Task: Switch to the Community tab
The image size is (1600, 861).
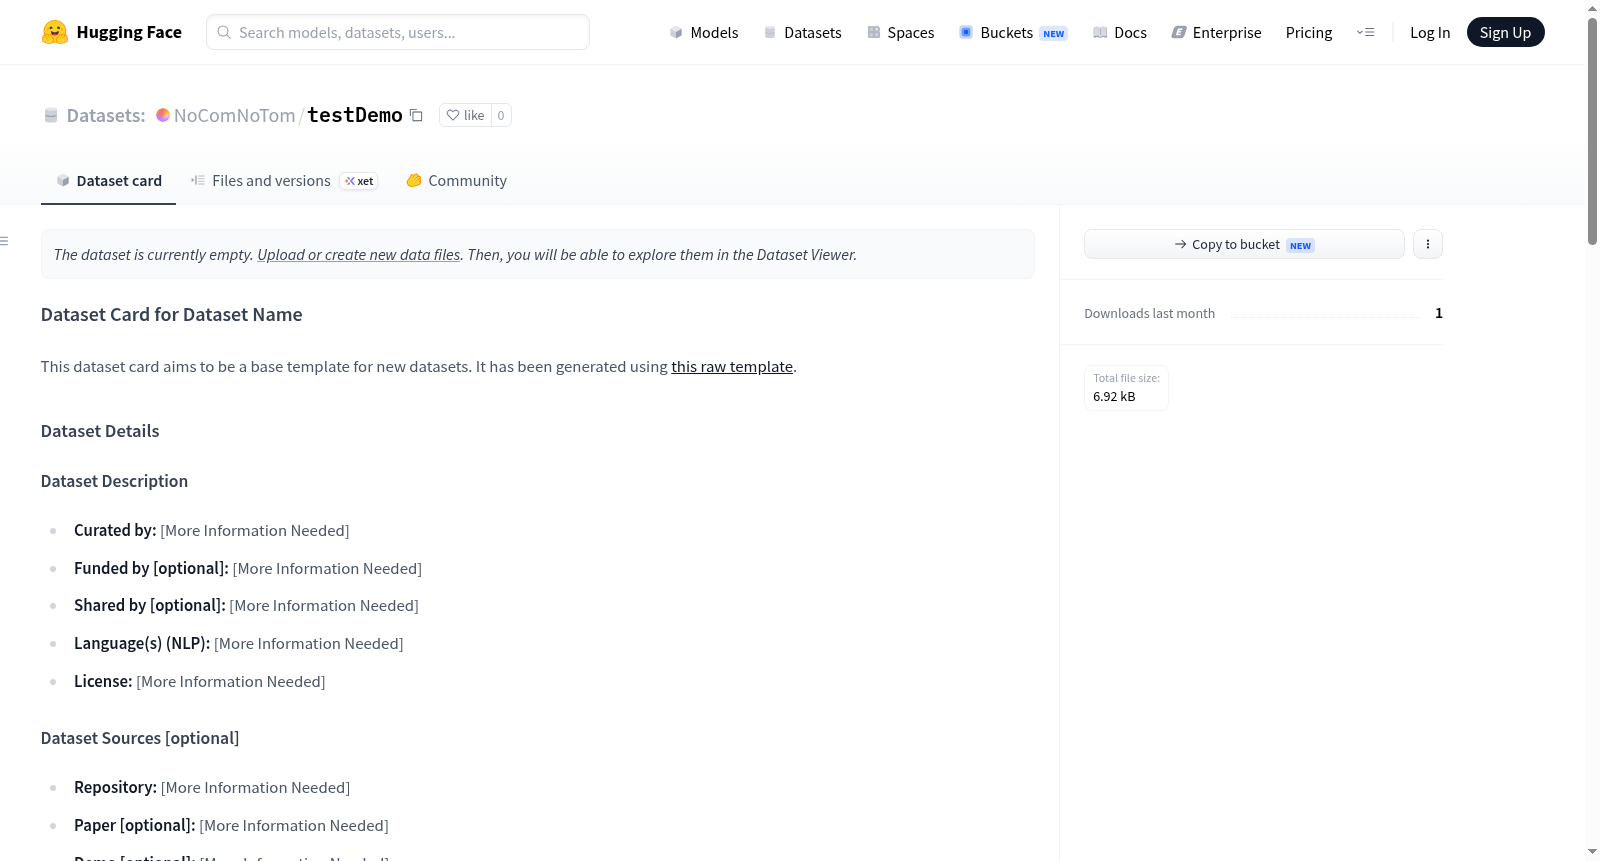Action: click(457, 181)
